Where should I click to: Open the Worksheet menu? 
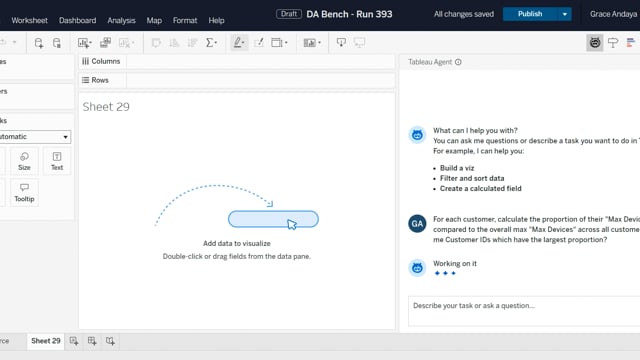point(29,20)
